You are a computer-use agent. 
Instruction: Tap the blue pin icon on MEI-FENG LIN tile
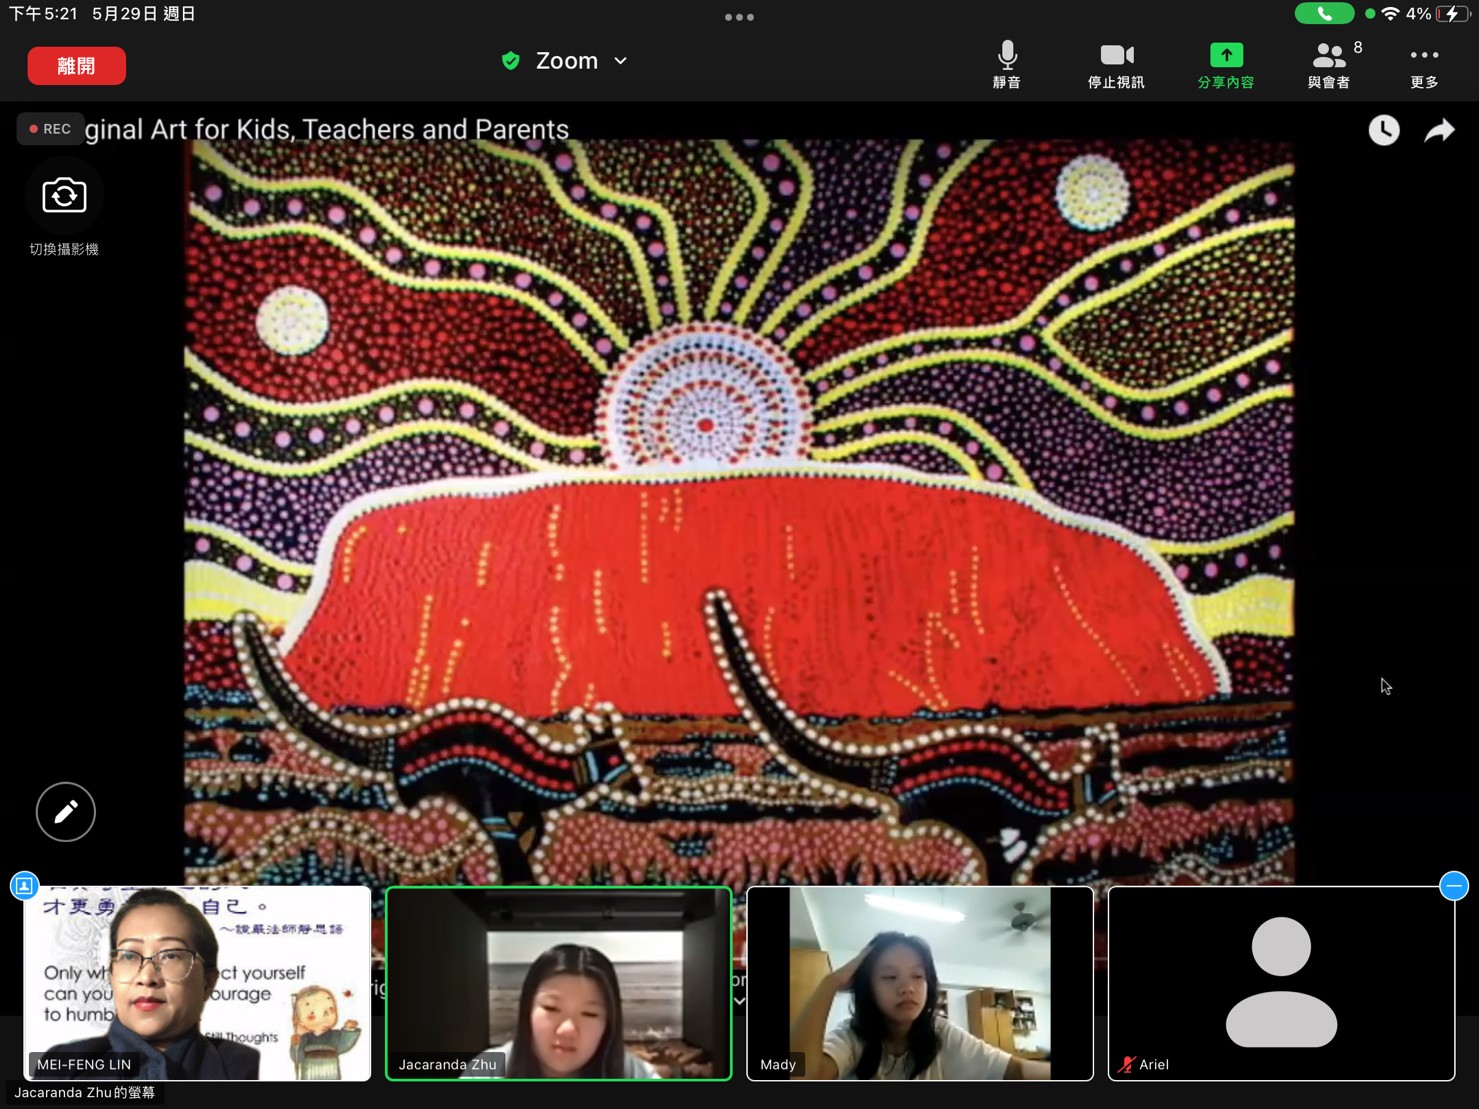pos(25,886)
